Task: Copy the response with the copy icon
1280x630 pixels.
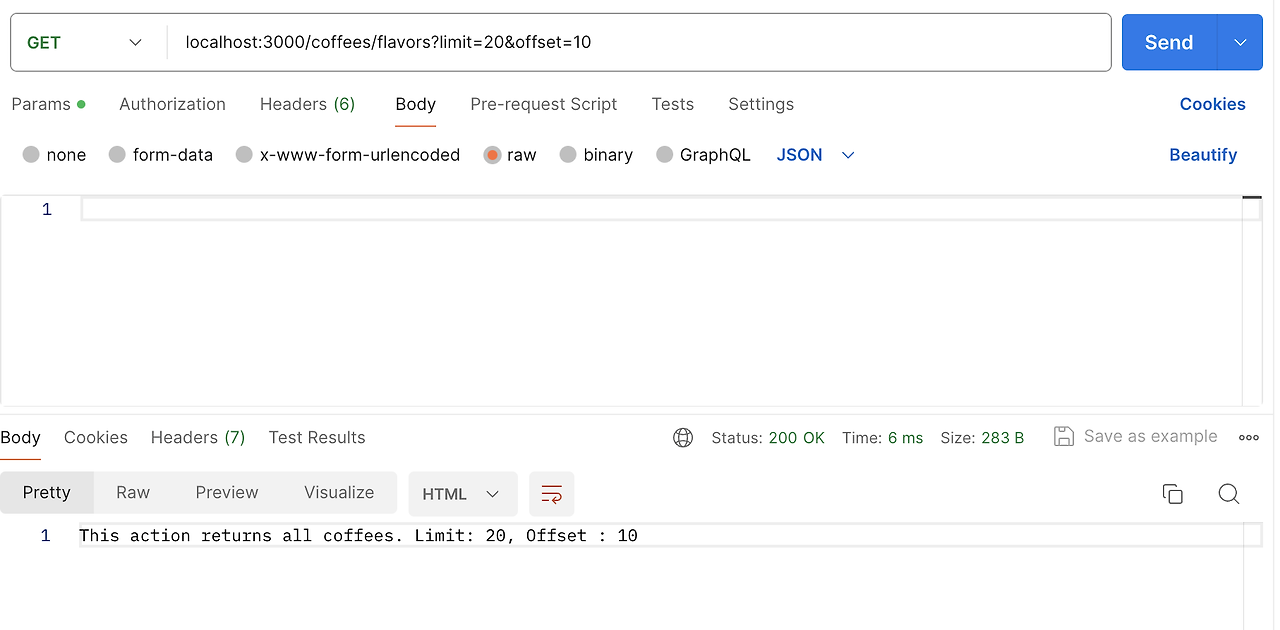Action: 1172,494
